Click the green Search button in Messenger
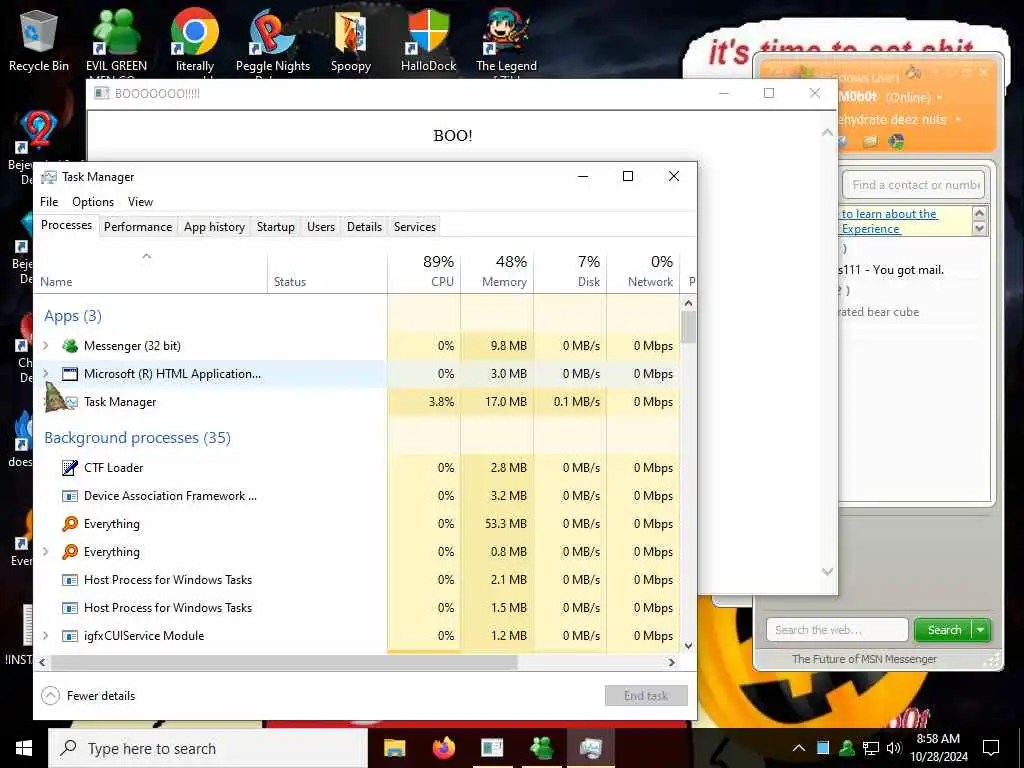The width and height of the screenshot is (1024, 768). tap(944, 630)
